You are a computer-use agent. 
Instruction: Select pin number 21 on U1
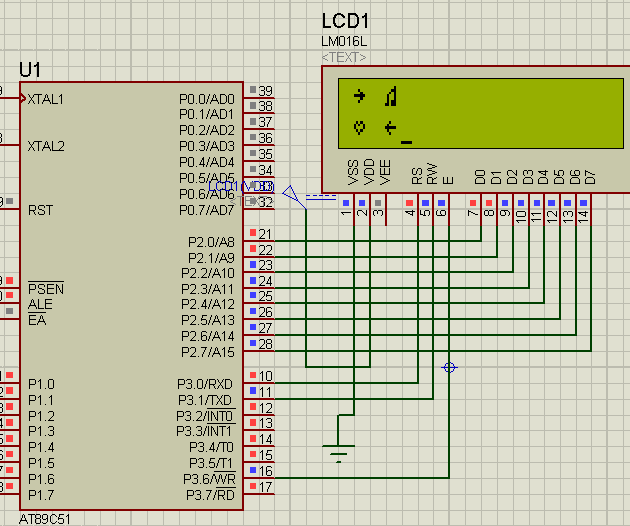pos(265,234)
